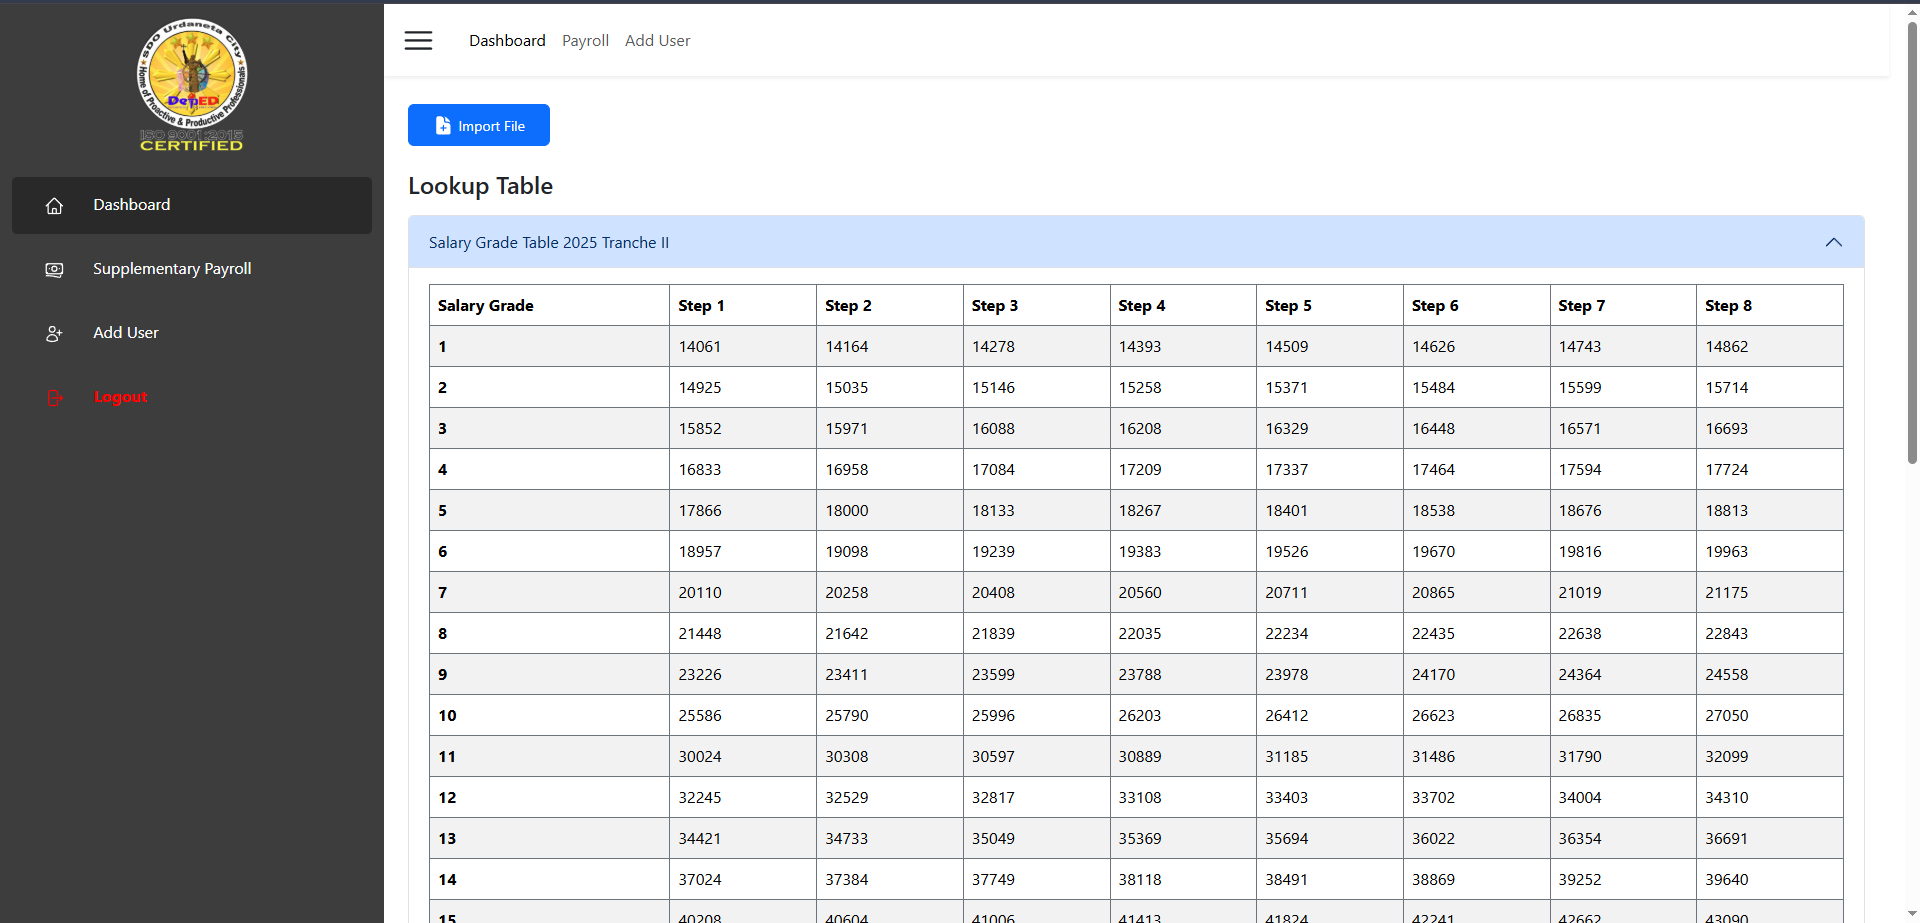Select Dashboard in the sidebar
Image resolution: width=1920 pixels, height=923 pixels.
(192, 205)
